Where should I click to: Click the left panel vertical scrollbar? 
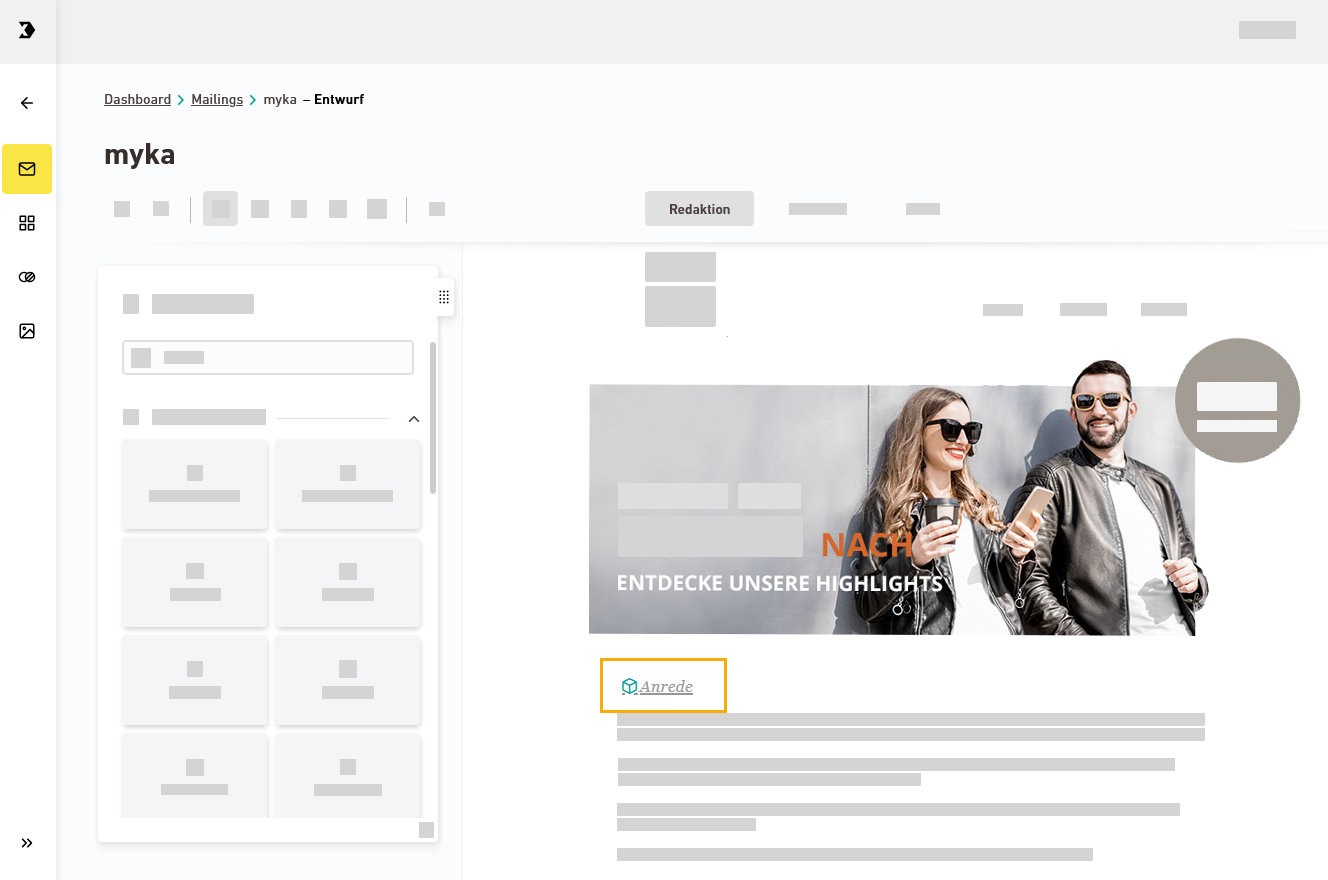tap(433, 418)
